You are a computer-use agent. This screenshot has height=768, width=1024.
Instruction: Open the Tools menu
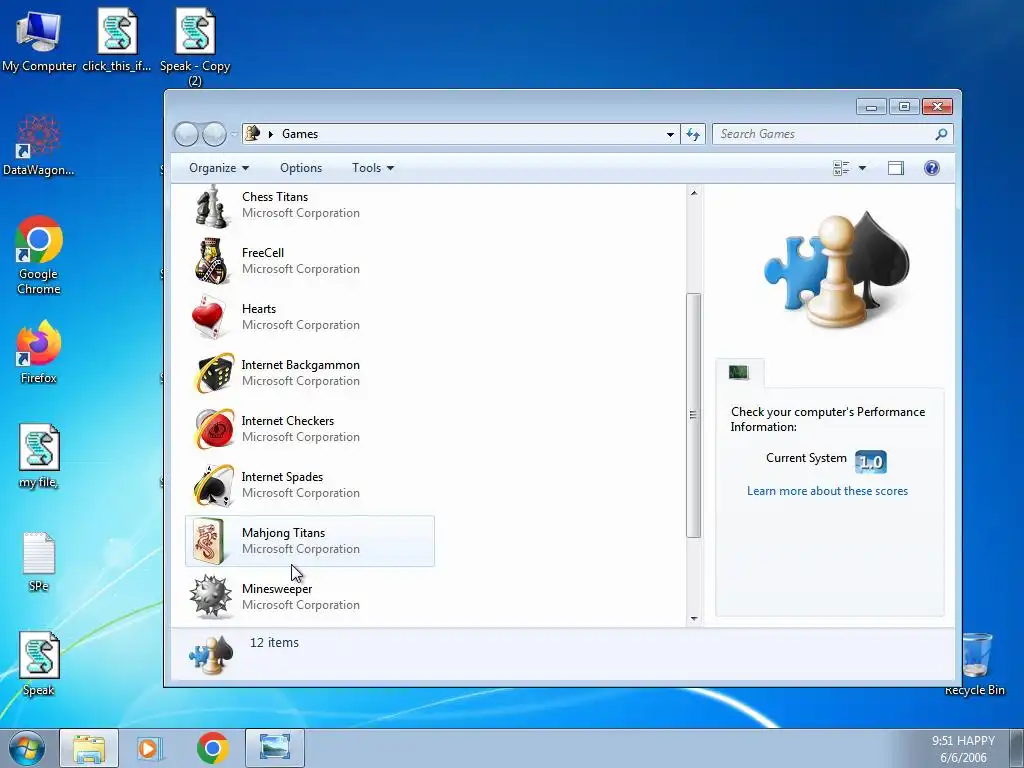tap(373, 168)
